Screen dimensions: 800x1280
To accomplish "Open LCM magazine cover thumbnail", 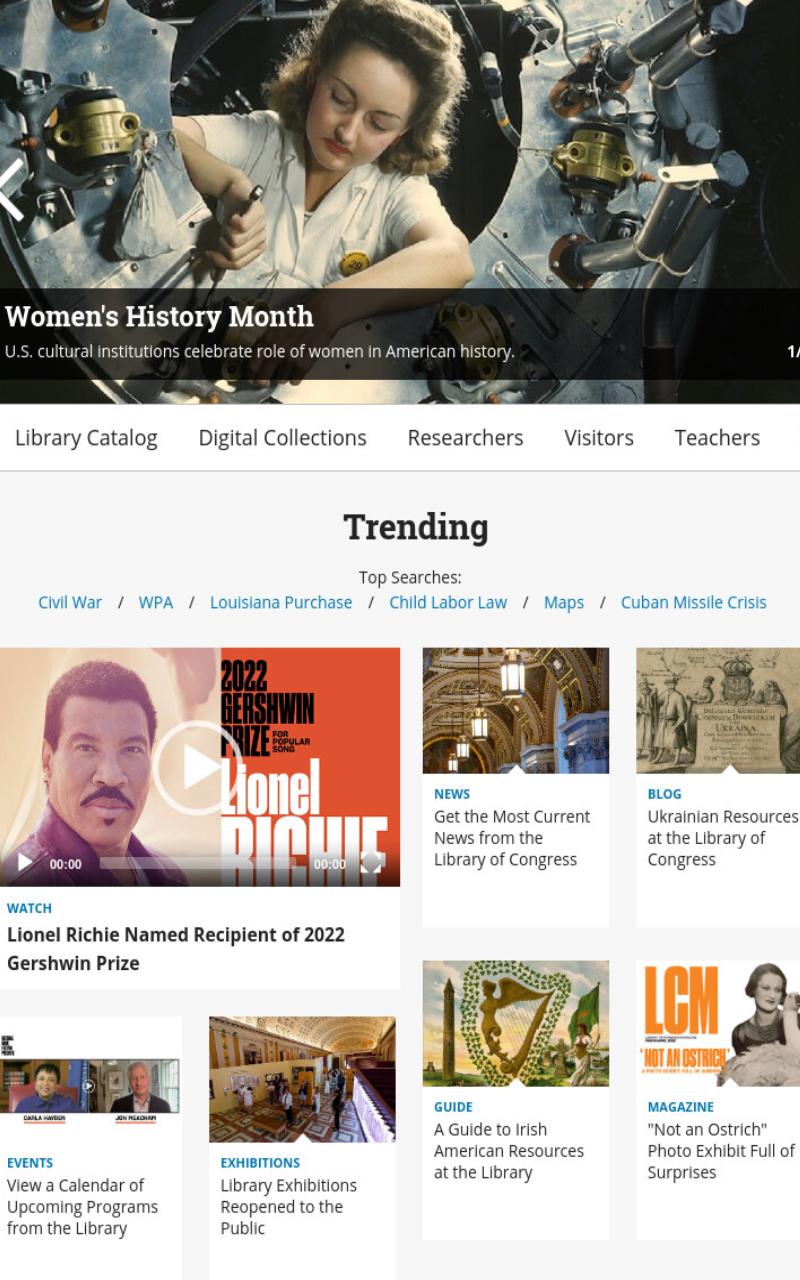I will [x=718, y=1023].
